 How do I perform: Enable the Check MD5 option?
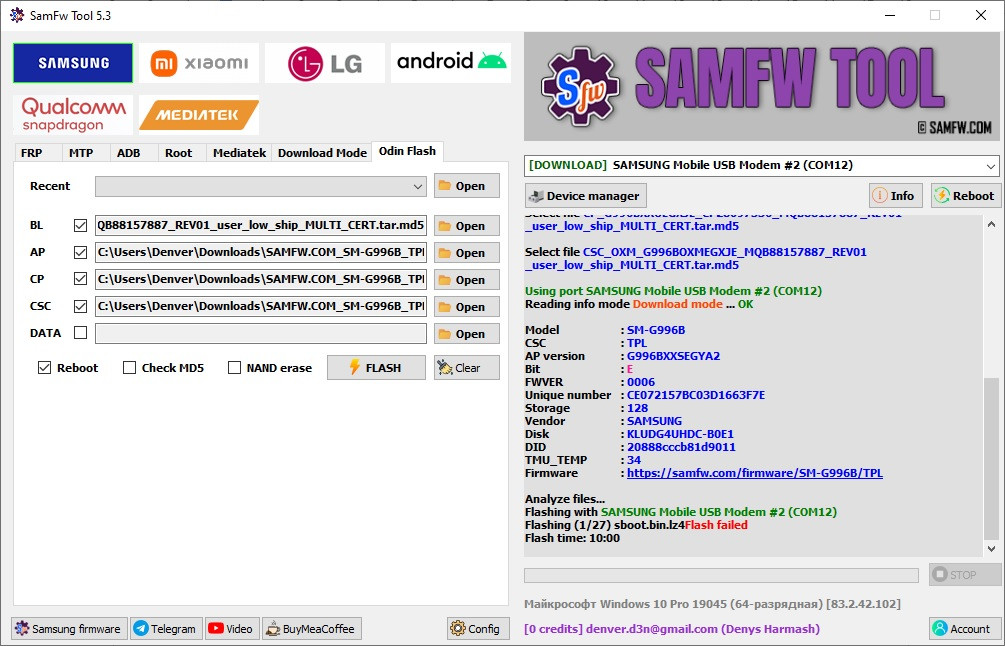[x=129, y=368]
